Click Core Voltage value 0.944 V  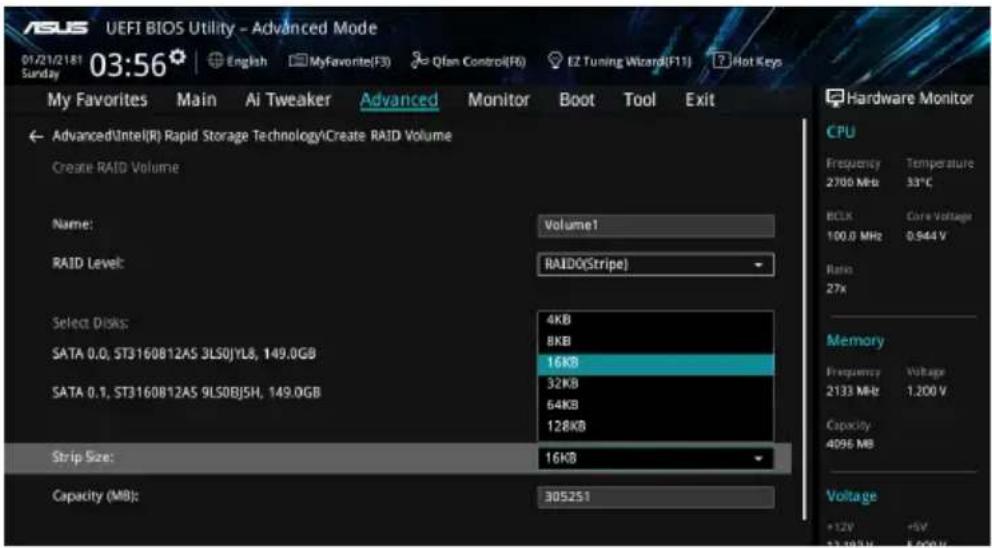[x=927, y=236]
